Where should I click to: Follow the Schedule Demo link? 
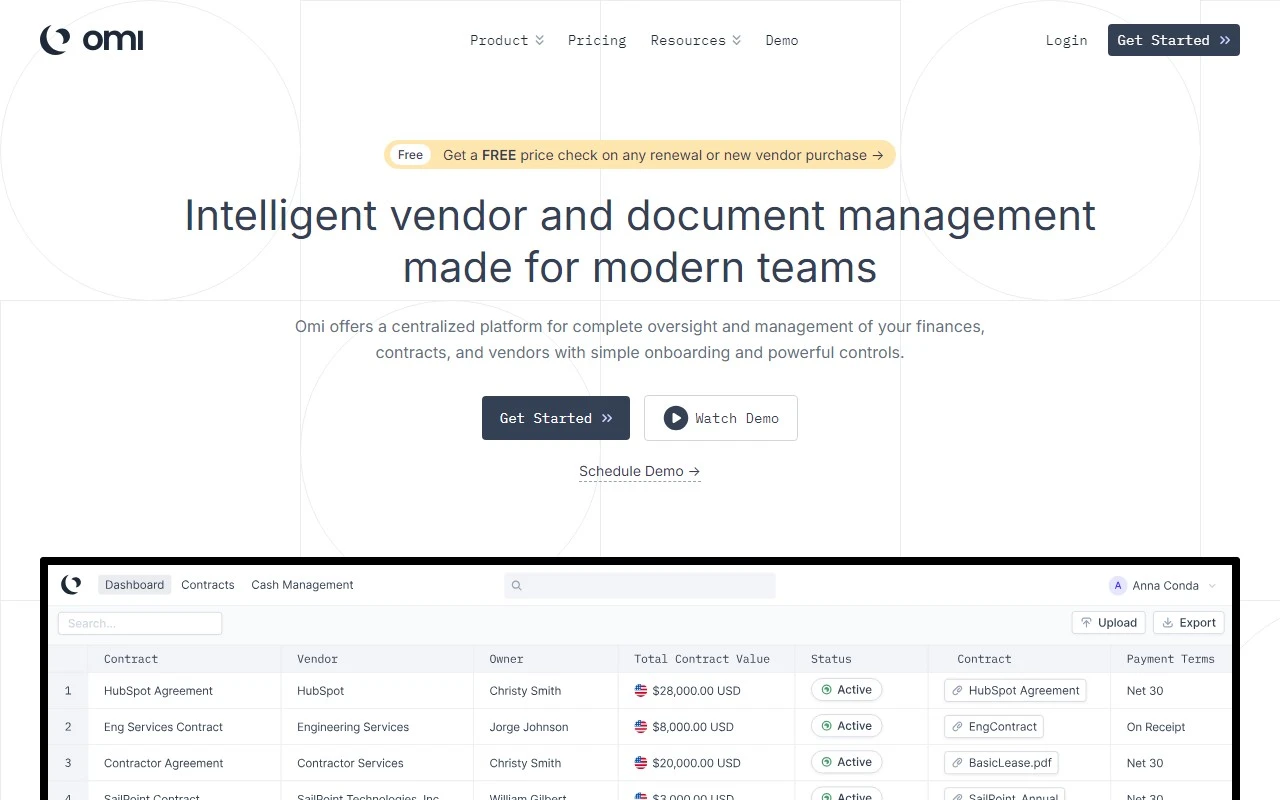point(640,471)
